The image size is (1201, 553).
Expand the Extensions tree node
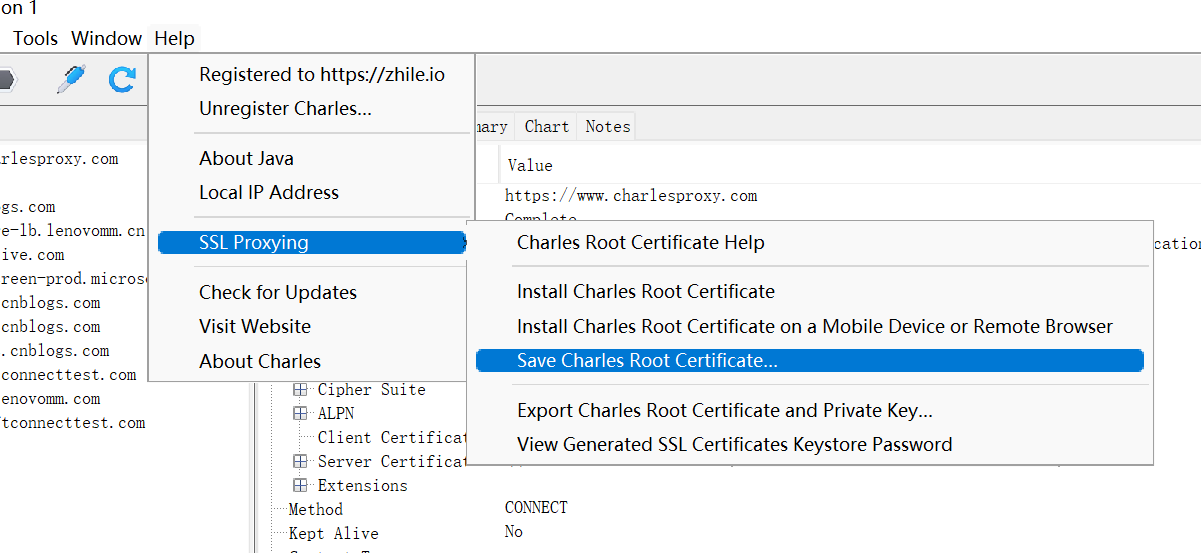tap(300, 485)
